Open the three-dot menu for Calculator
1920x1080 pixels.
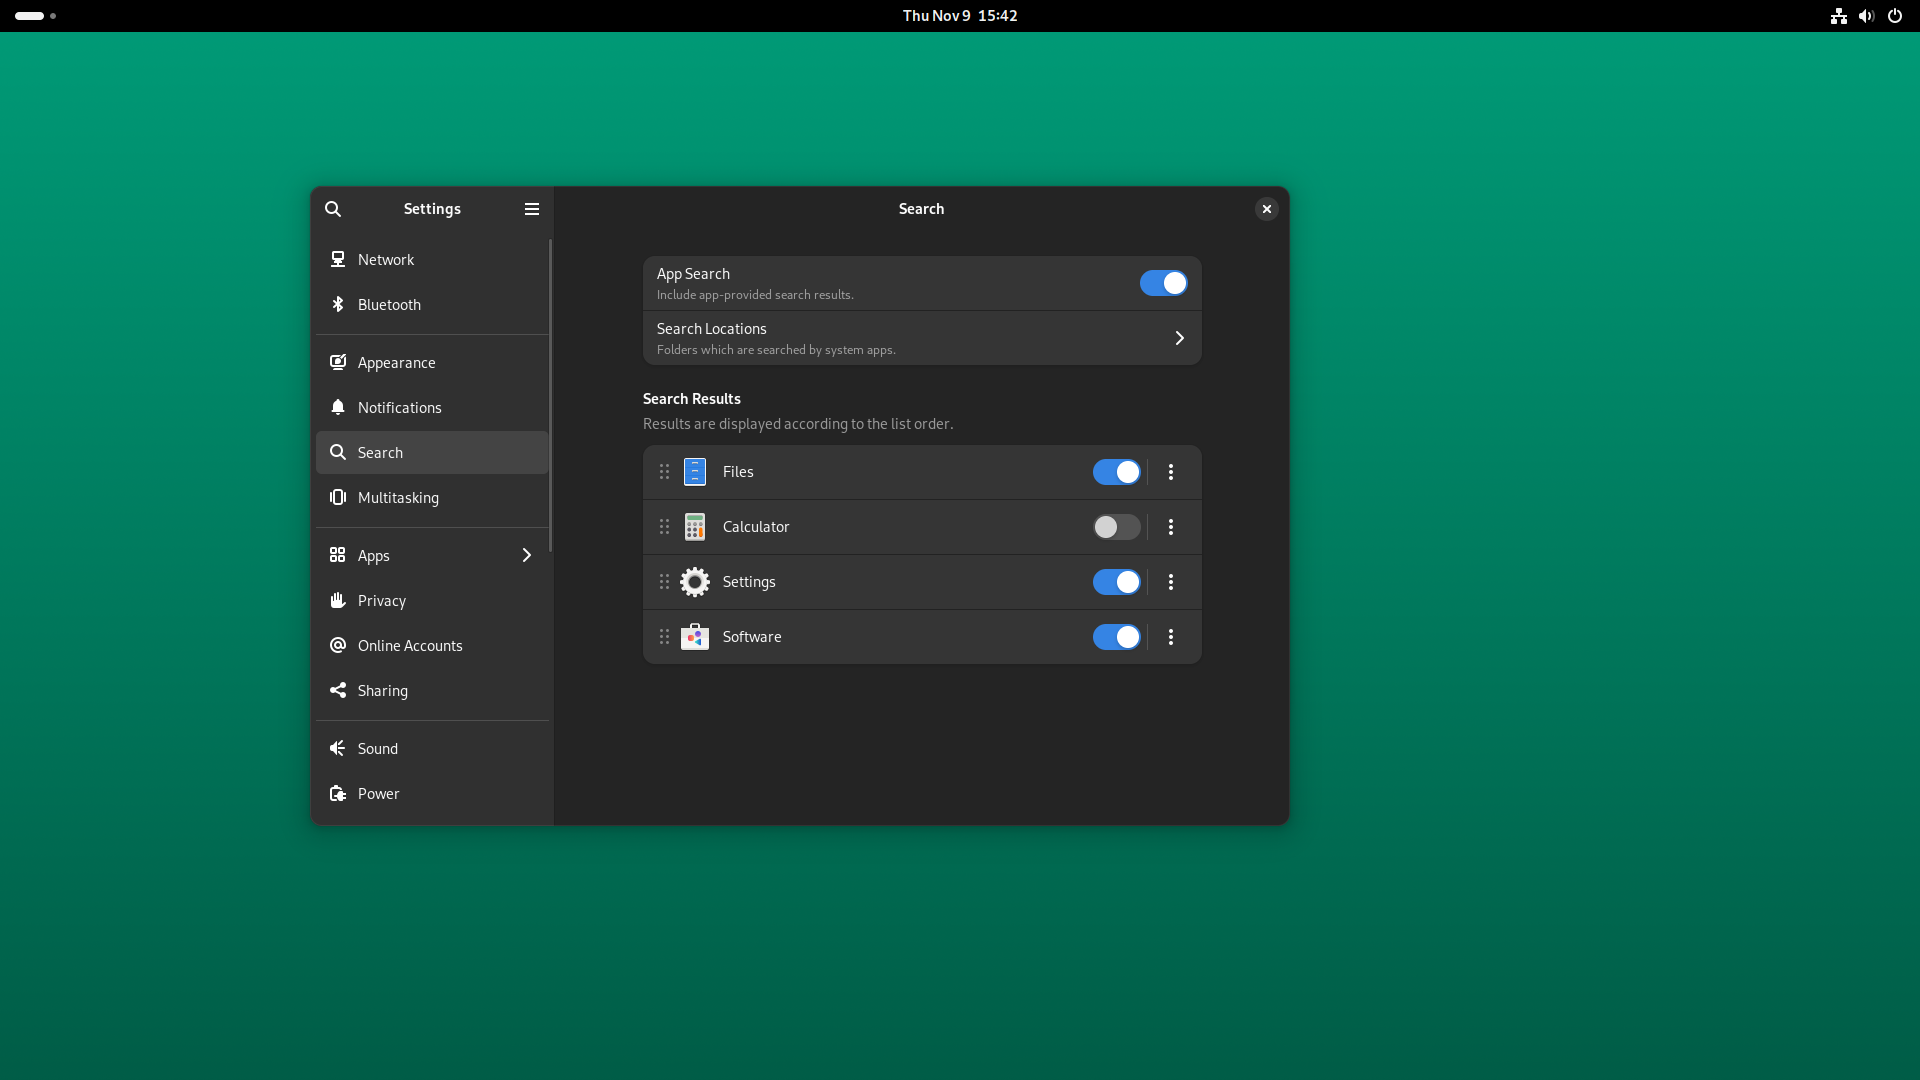1171,527
